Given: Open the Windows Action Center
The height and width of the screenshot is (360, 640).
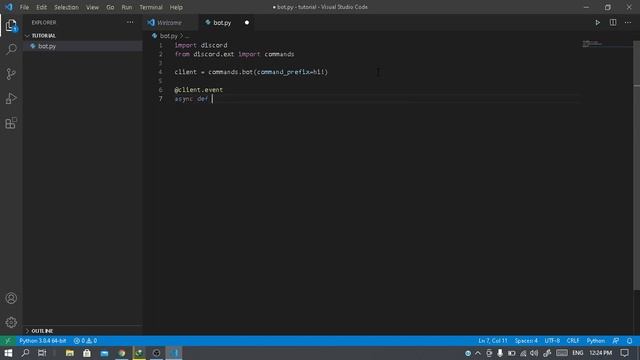Looking at the screenshot, I should click(624, 353).
